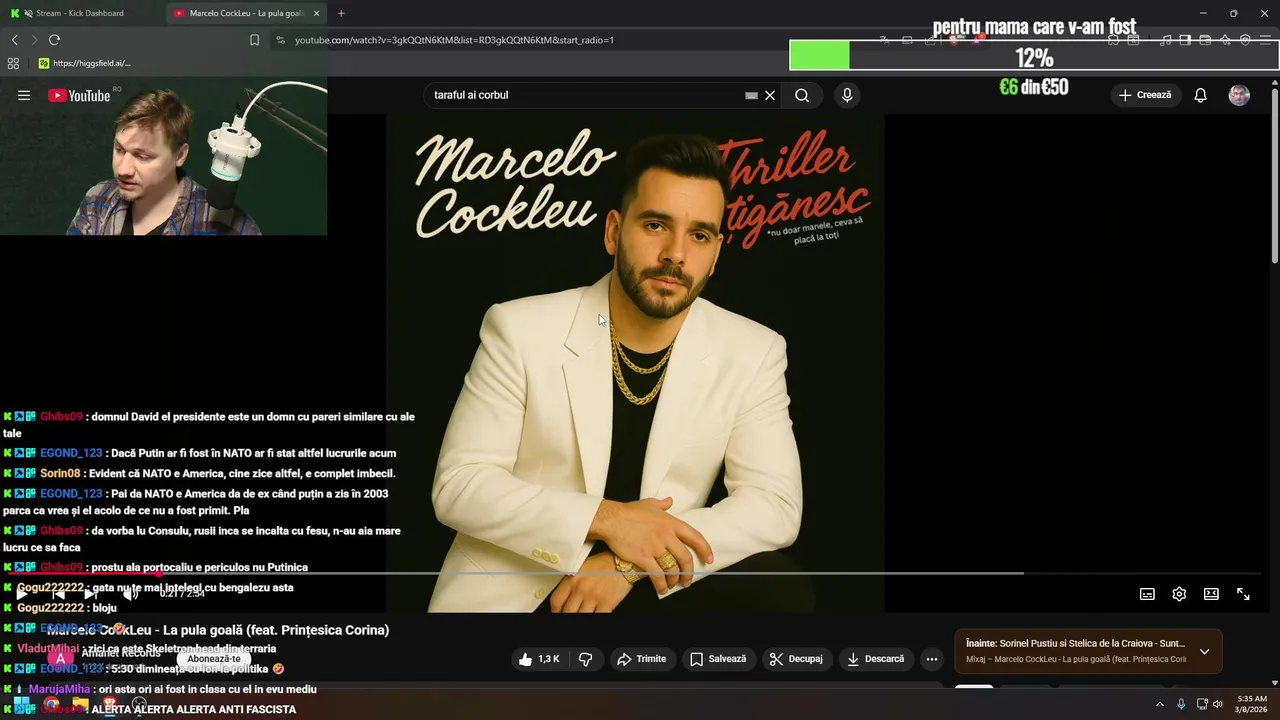1280x720 pixels.
Task: Go back in browser history
Action: click(x=15, y=40)
